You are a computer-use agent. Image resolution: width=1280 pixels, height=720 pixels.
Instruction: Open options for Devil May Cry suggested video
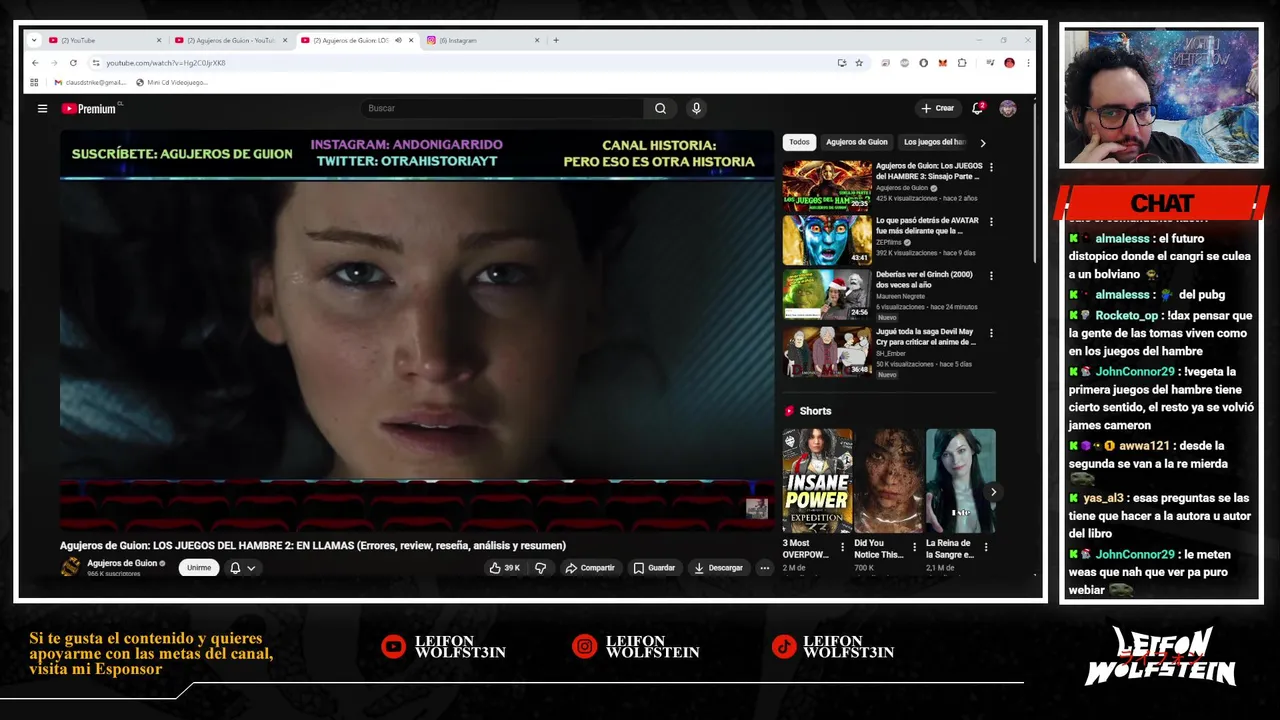coord(991,332)
